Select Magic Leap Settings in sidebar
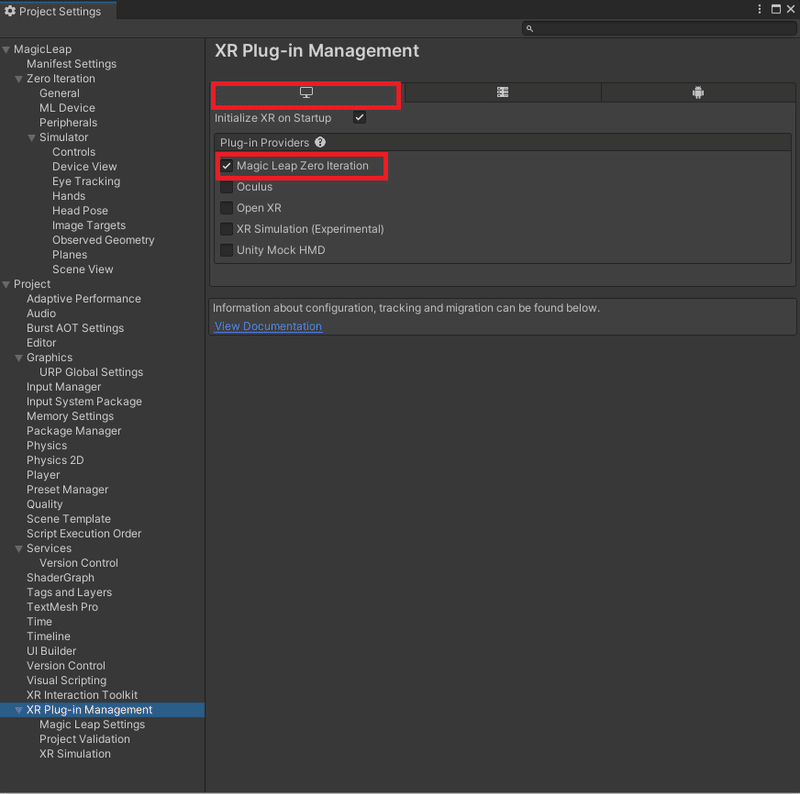Screen dimensions: 800x794 pyautogui.click(x=92, y=725)
